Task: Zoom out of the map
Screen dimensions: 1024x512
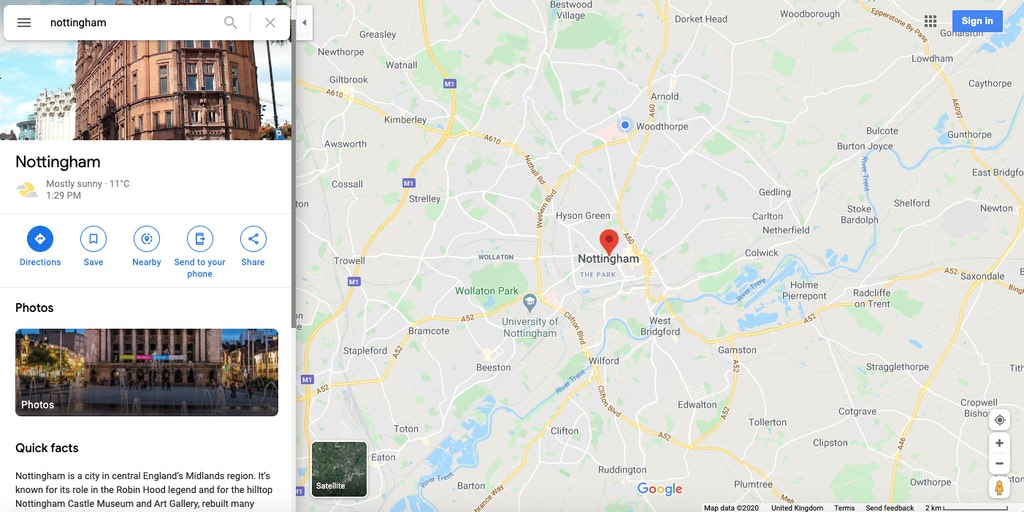Action: [x=999, y=464]
